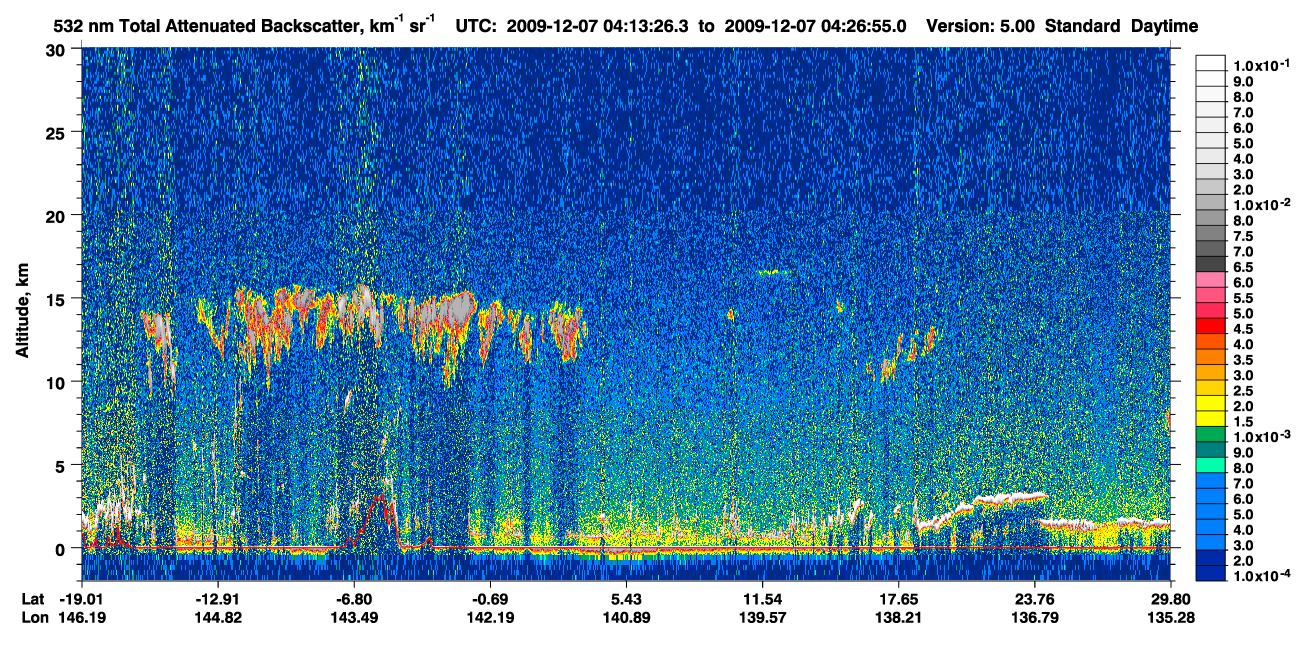The image size is (1300, 667).
Task: Click the 'Lon' row label
Action: click(x=33, y=617)
